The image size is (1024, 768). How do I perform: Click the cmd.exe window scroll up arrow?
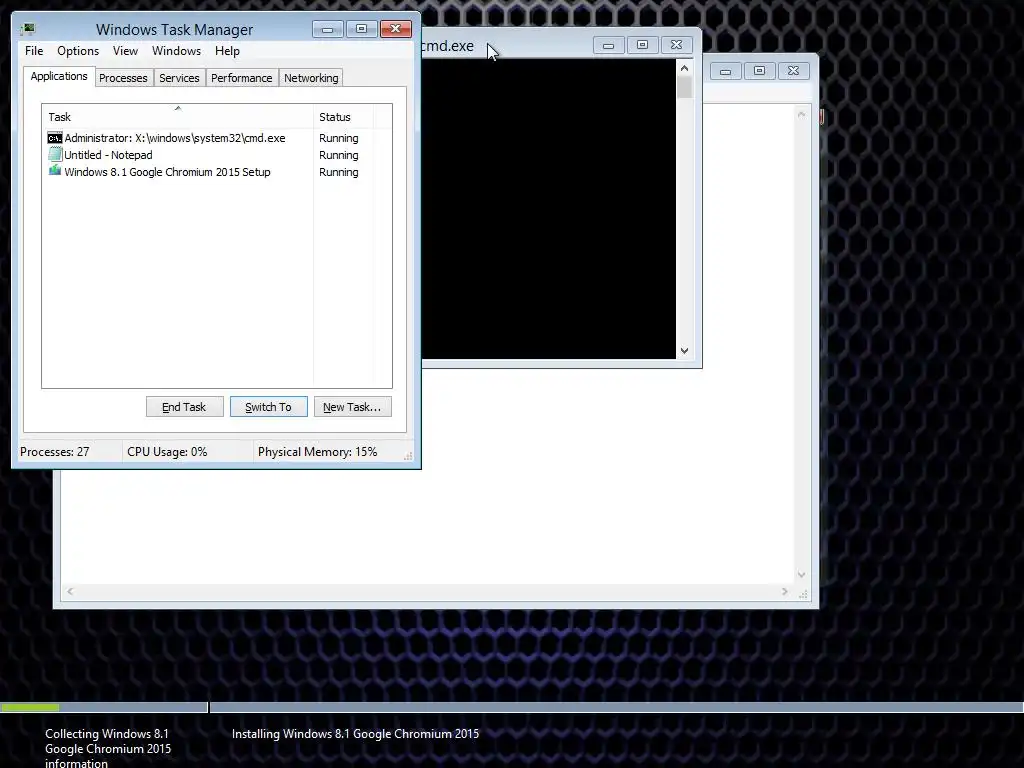(x=684, y=68)
